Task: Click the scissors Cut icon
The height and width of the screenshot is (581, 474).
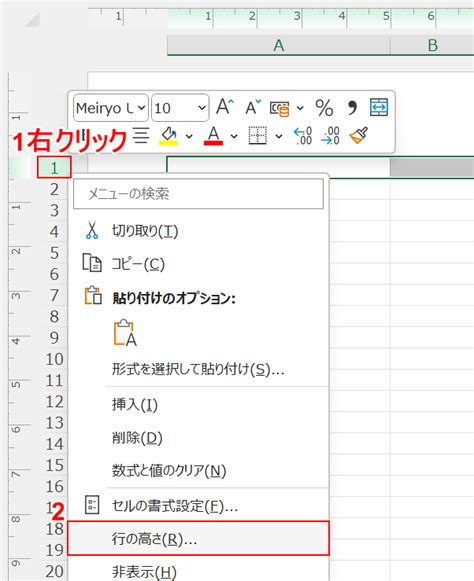Action: click(92, 230)
